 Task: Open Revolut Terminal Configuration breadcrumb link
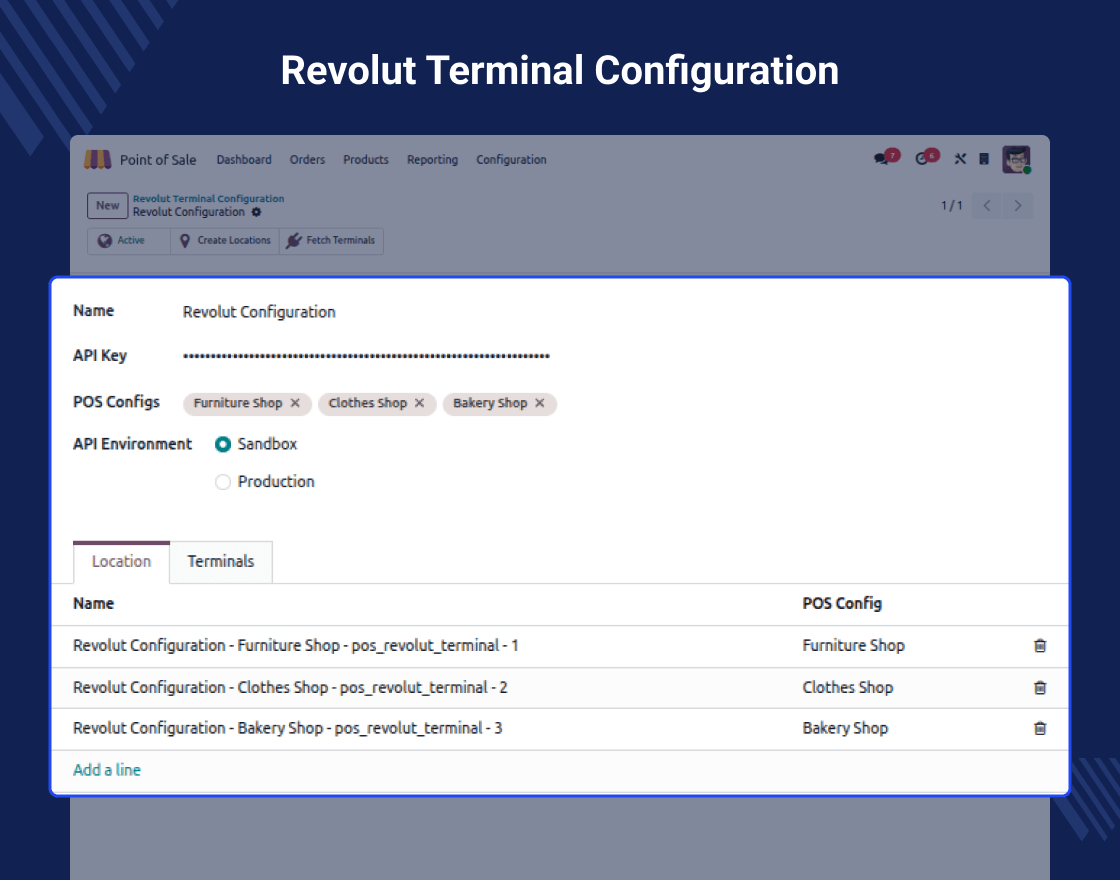coord(209,199)
